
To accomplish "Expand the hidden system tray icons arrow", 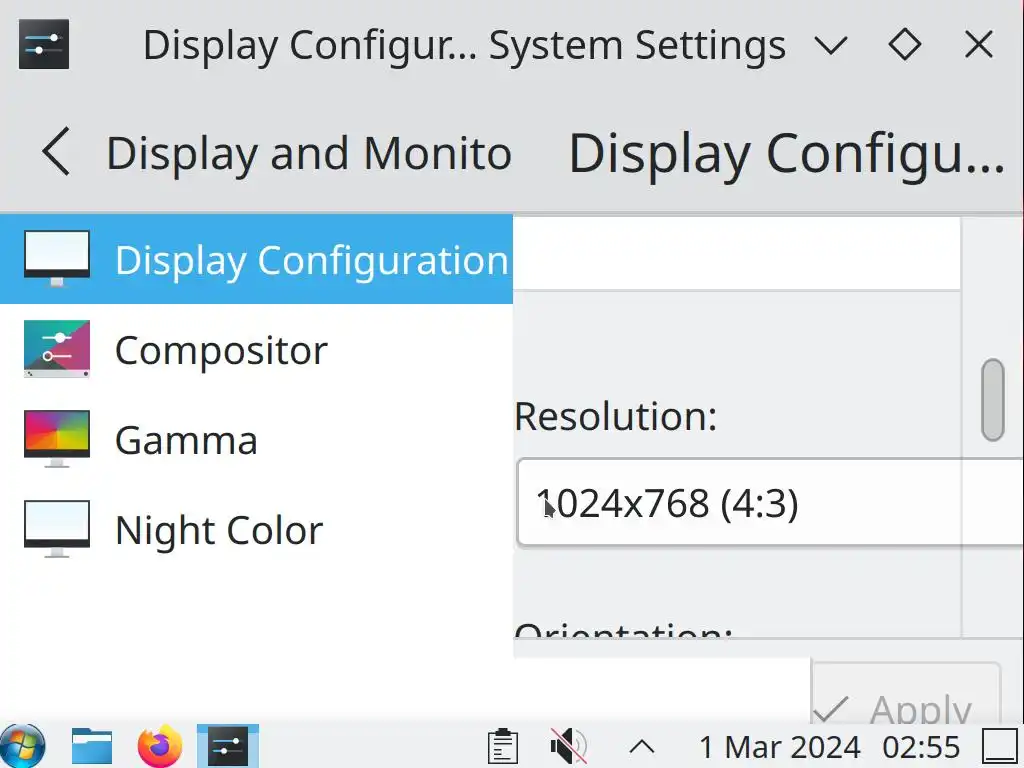I will [641, 746].
